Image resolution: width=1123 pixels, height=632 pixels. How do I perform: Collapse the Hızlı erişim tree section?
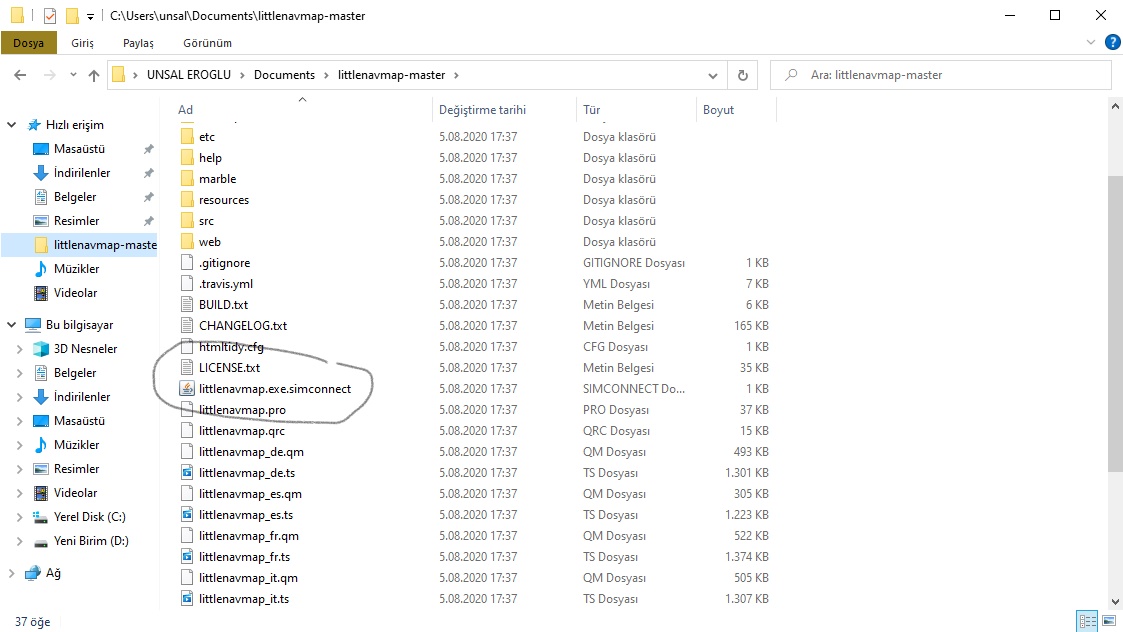[11, 125]
